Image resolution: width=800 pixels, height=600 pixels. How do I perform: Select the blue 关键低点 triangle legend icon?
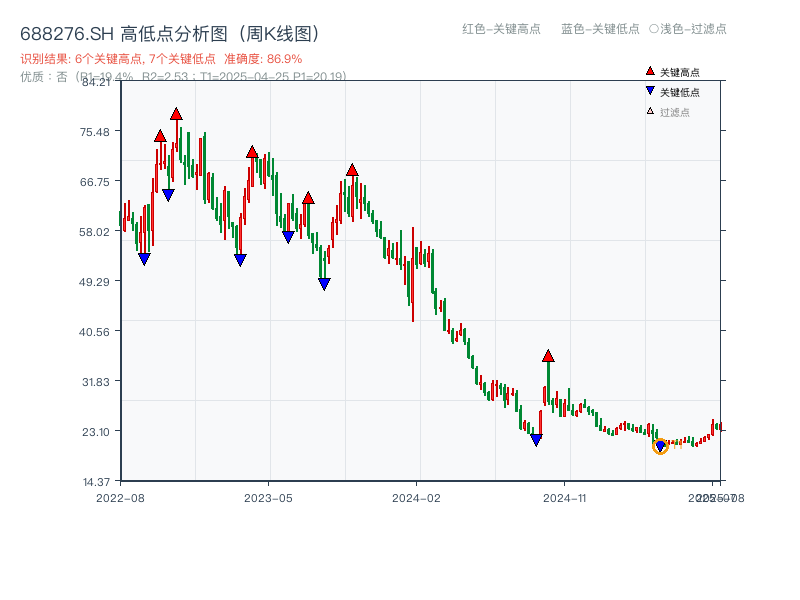point(650,90)
